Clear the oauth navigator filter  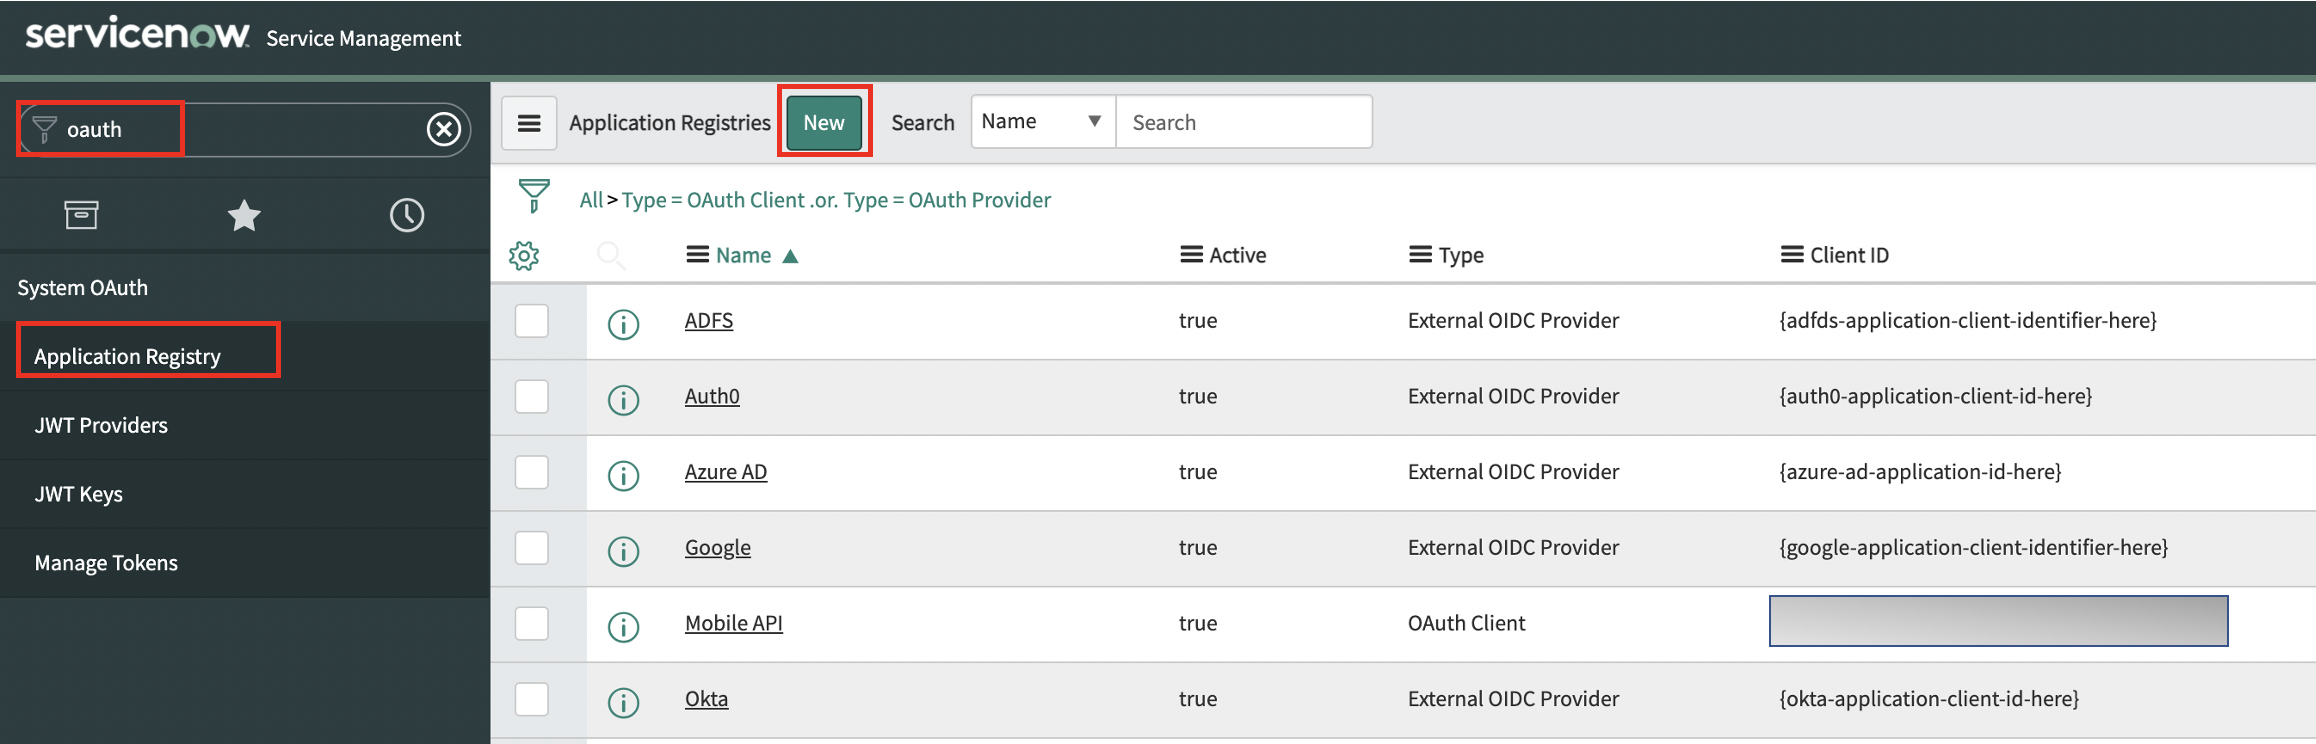click(444, 129)
